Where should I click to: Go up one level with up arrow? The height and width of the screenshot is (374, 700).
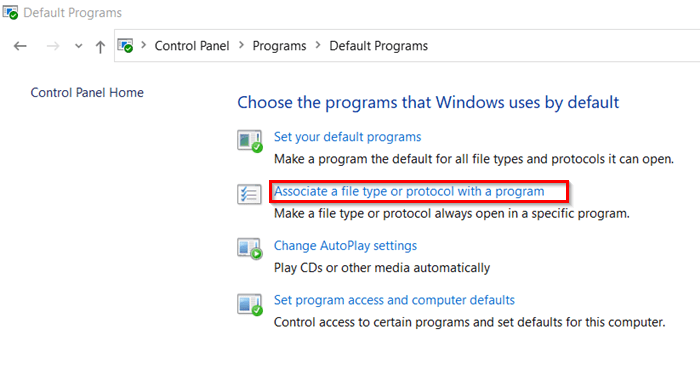100,46
